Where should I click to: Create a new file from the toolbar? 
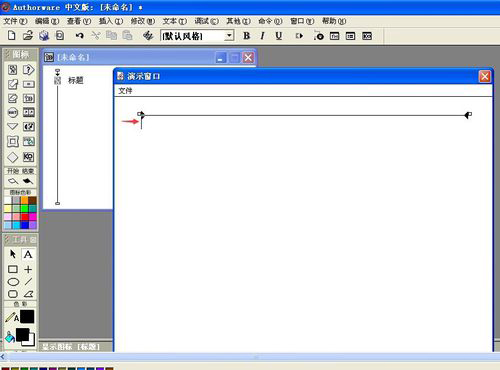12,35
